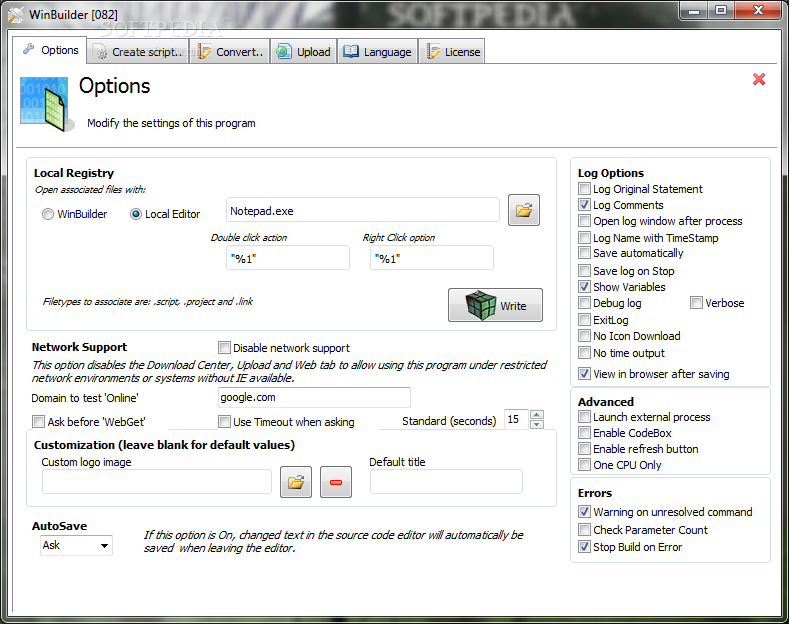
Task: Switch to the Create script tab
Action: pyautogui.click(x=138, y=52)
